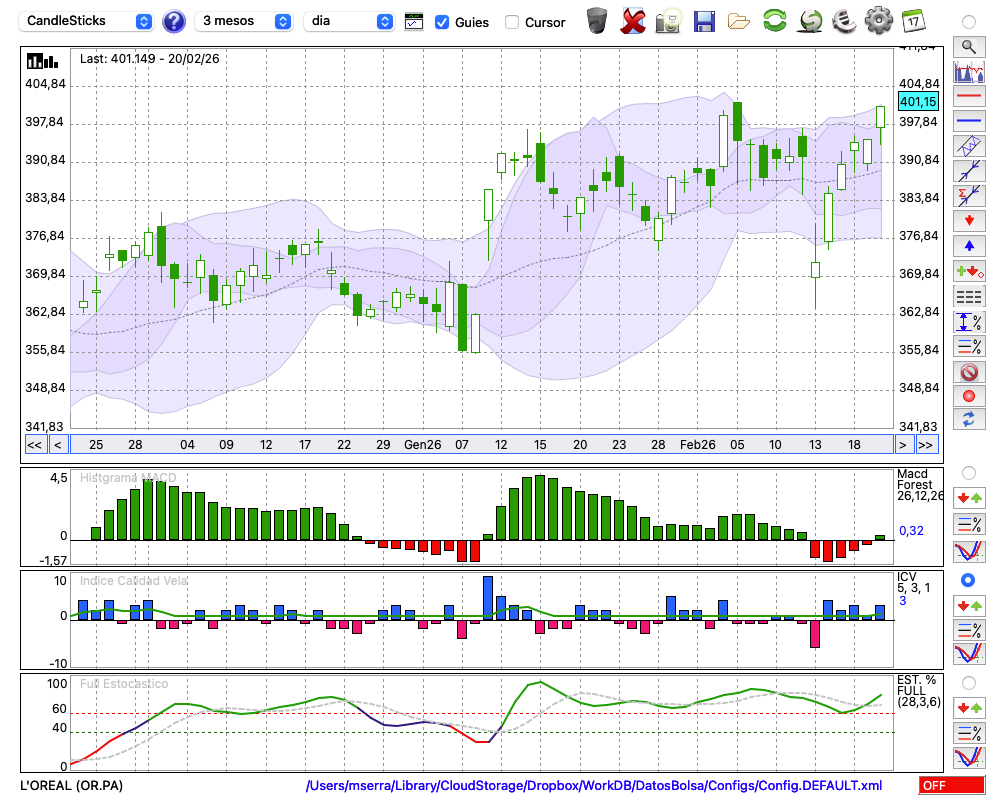Click the green refresh arrows icon
The image size is (1000, 800).
774,21
